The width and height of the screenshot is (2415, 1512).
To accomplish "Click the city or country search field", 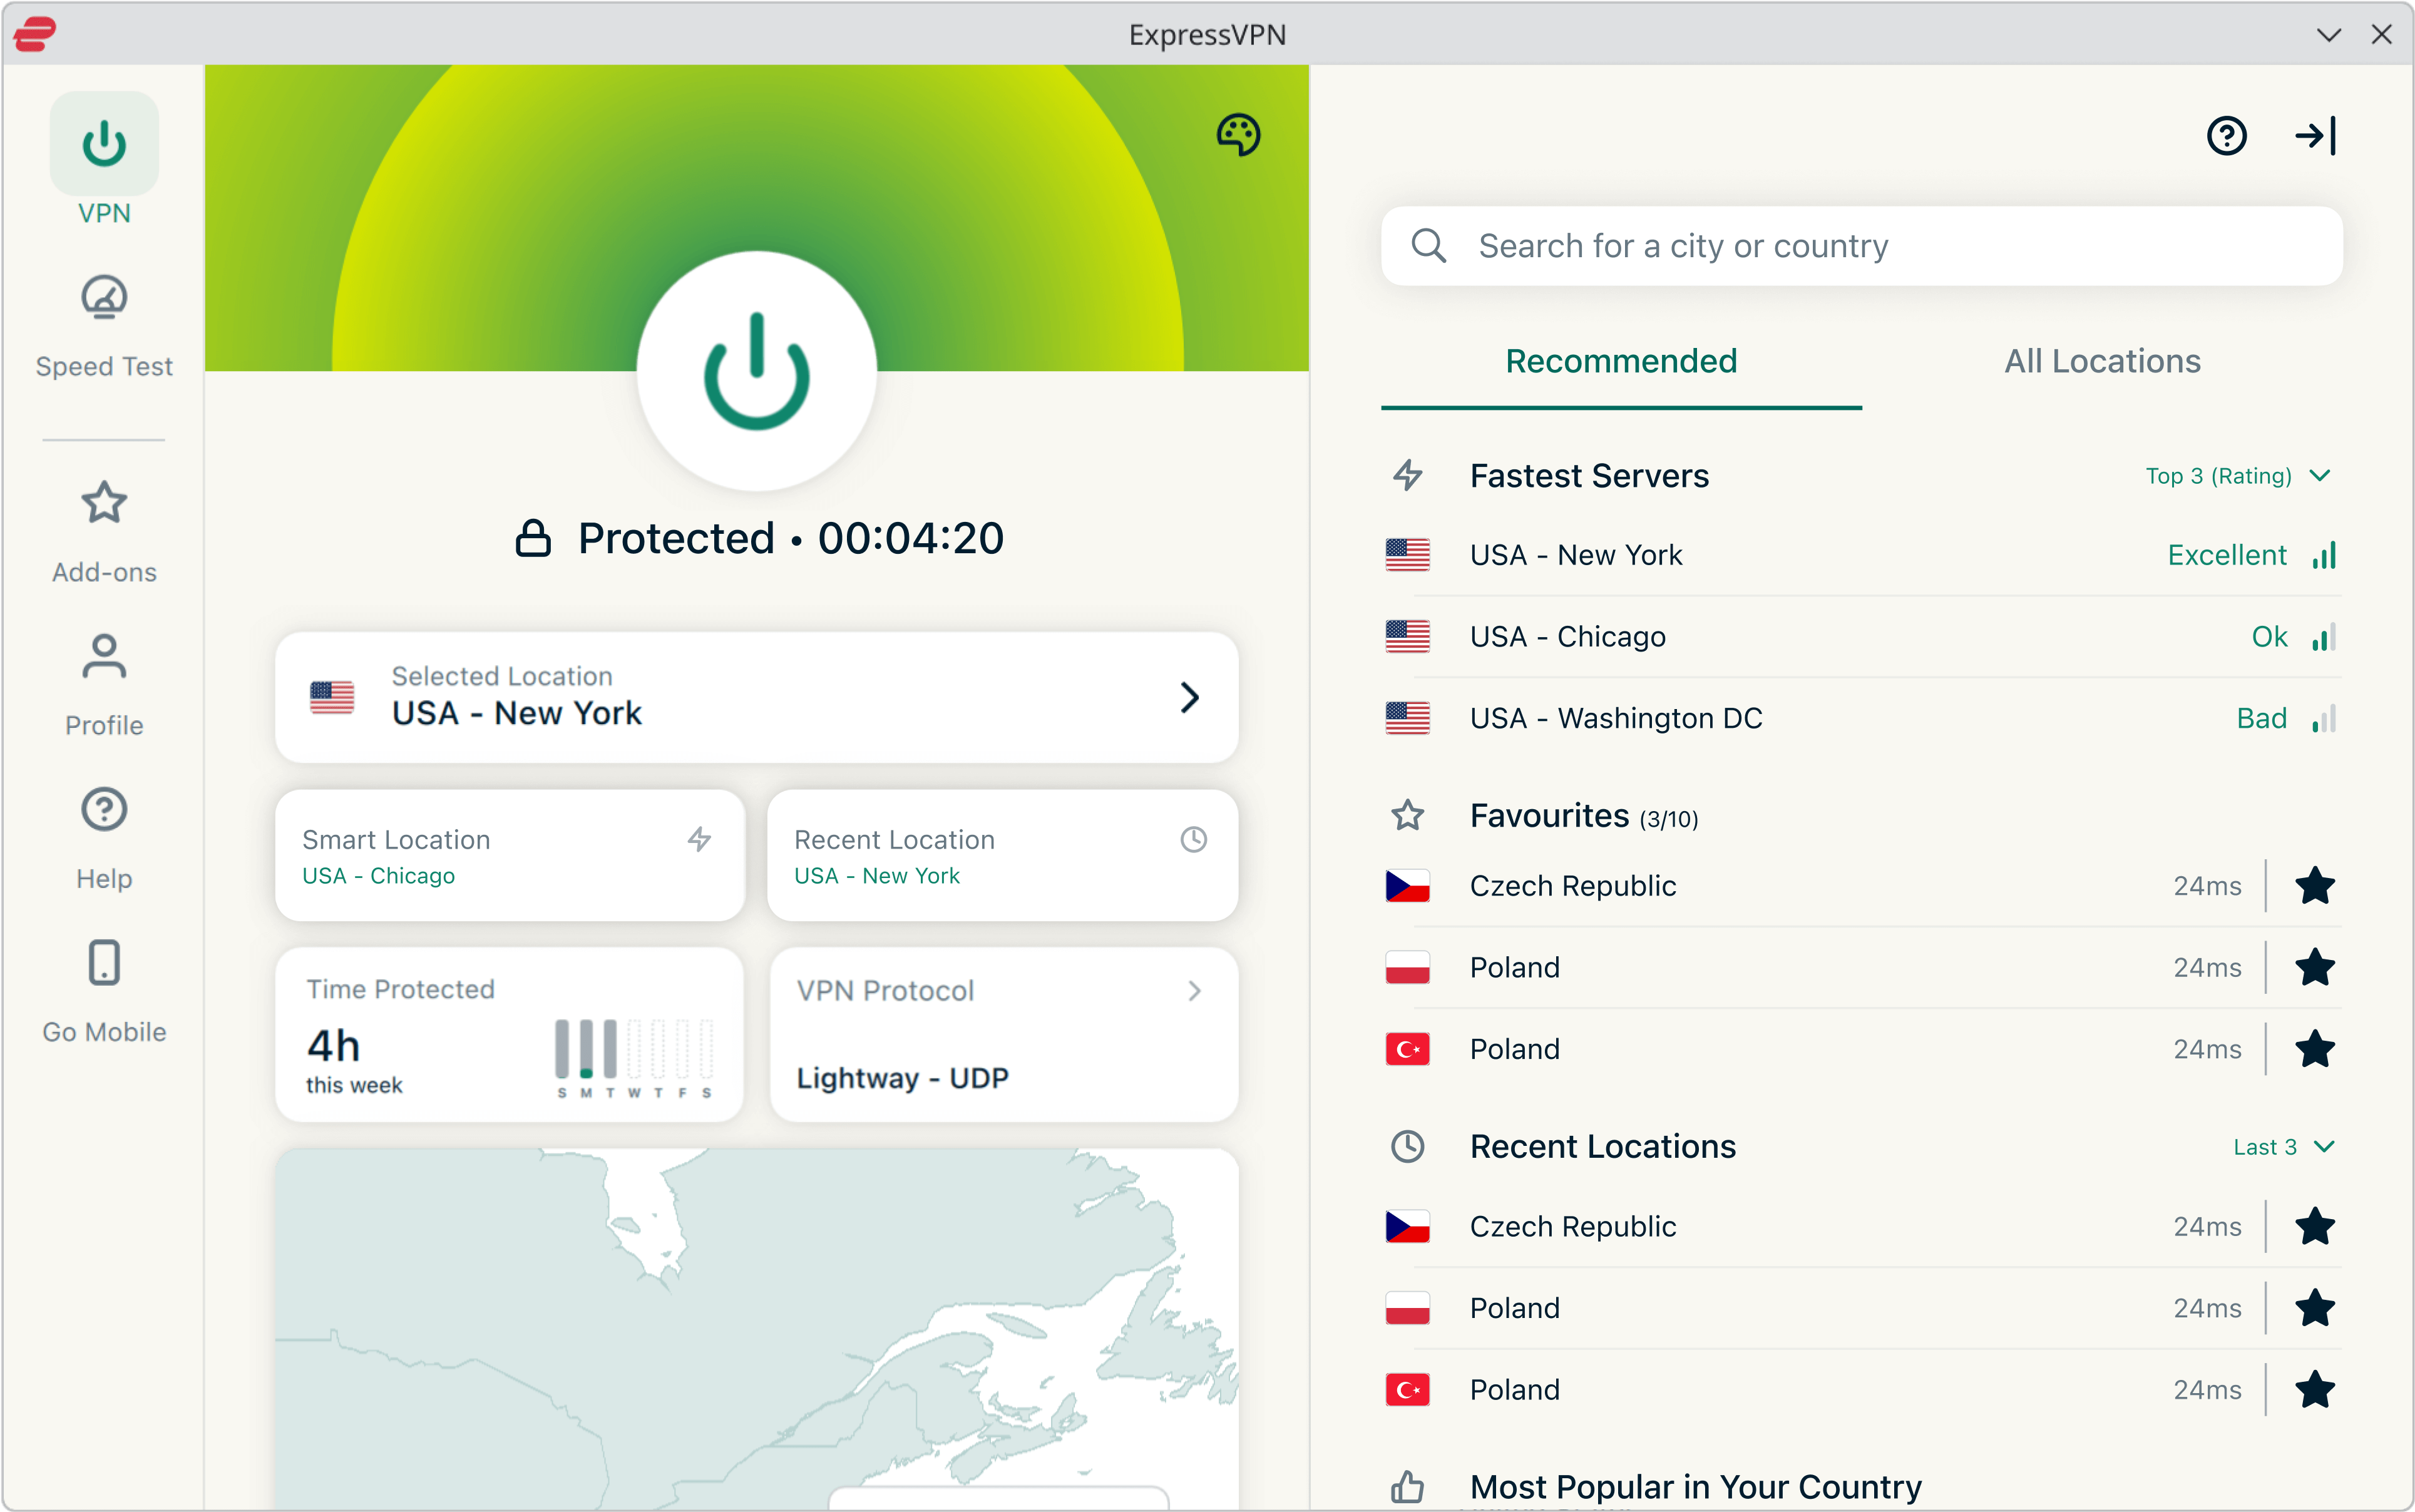I will coord(1860,246).
